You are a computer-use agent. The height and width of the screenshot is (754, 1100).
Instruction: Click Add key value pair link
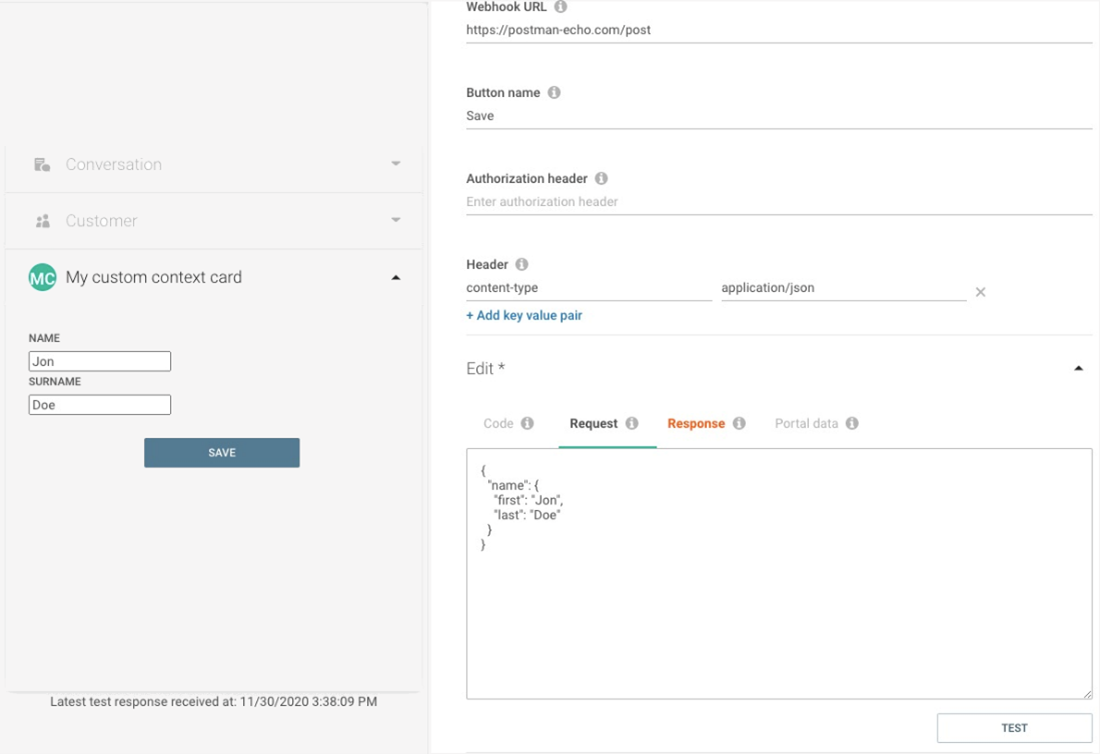pos(524,316)
